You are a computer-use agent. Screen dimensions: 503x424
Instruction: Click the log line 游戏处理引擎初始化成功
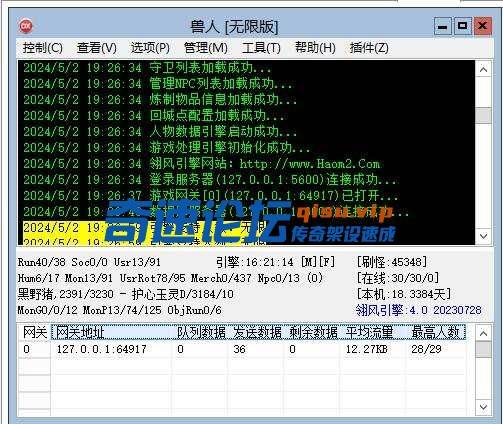[166, 148]
